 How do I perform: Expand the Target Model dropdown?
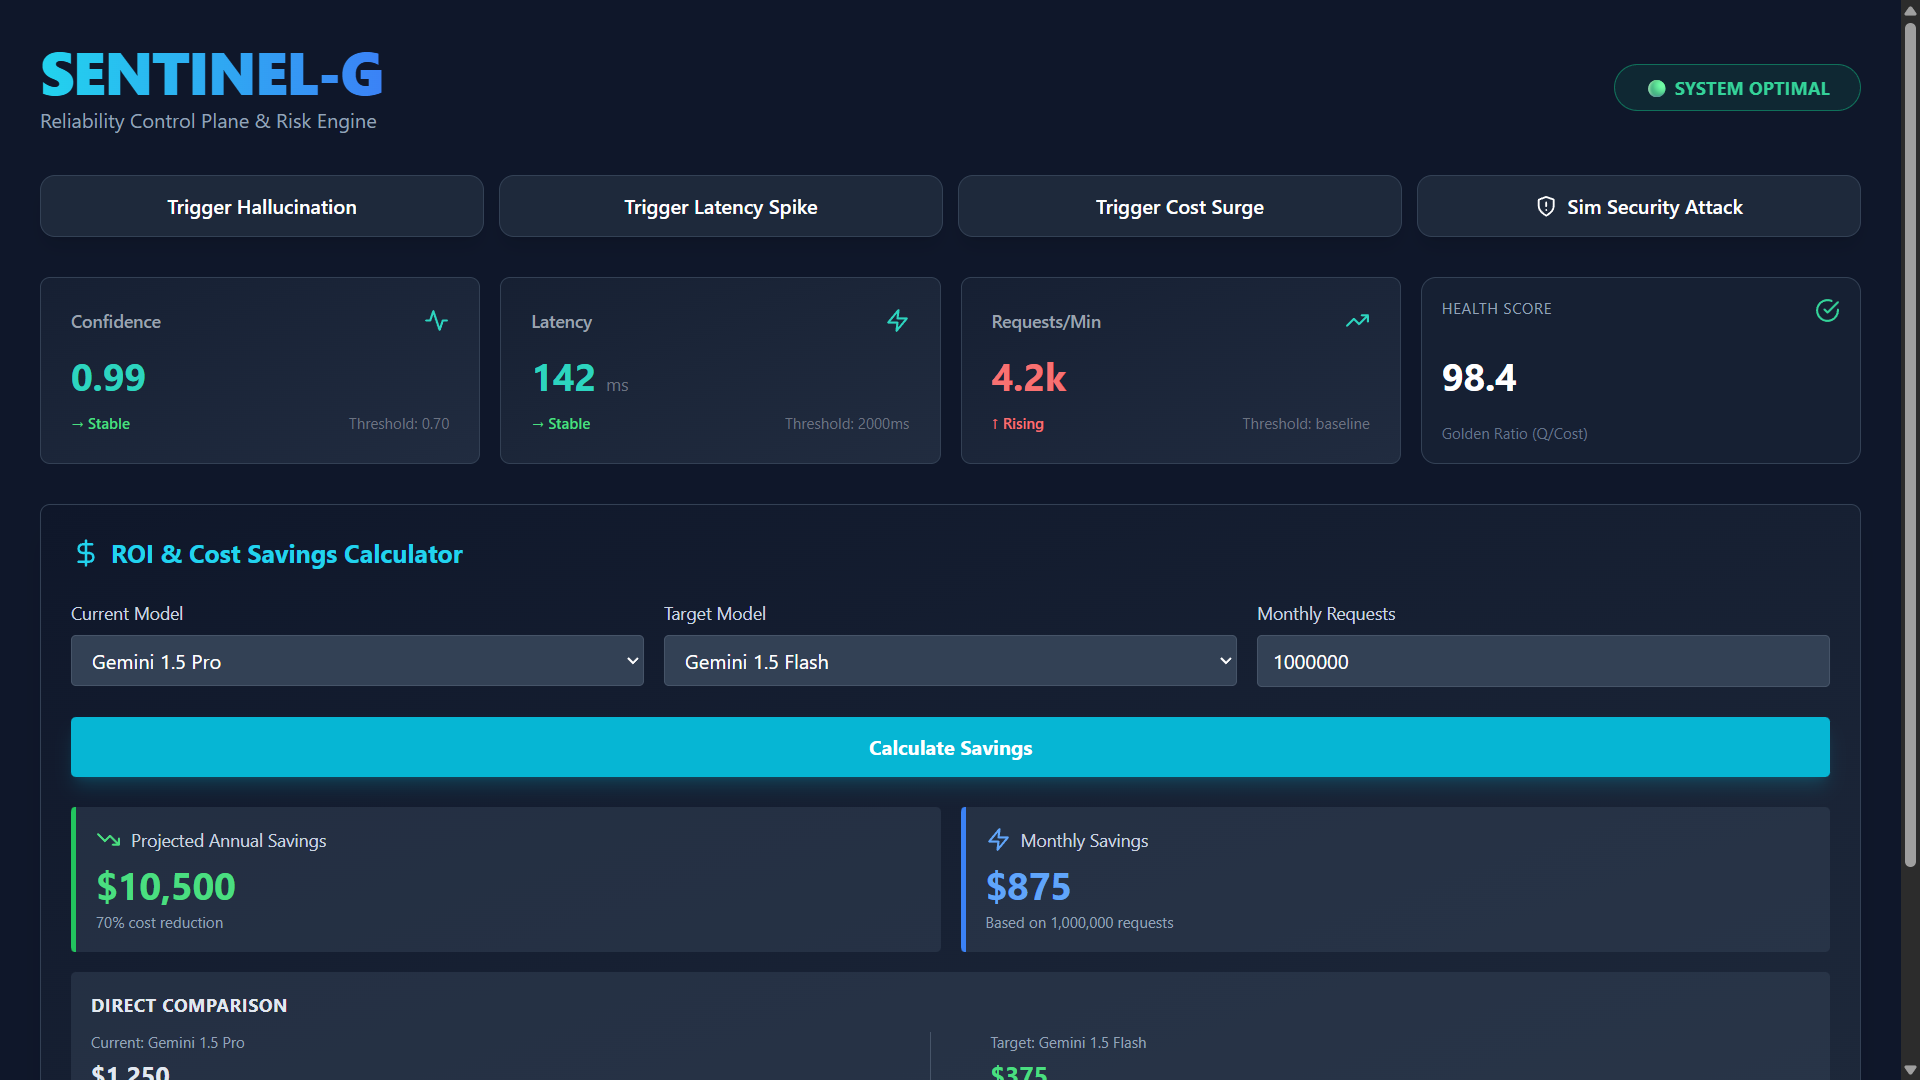click(x=949, y=661)
